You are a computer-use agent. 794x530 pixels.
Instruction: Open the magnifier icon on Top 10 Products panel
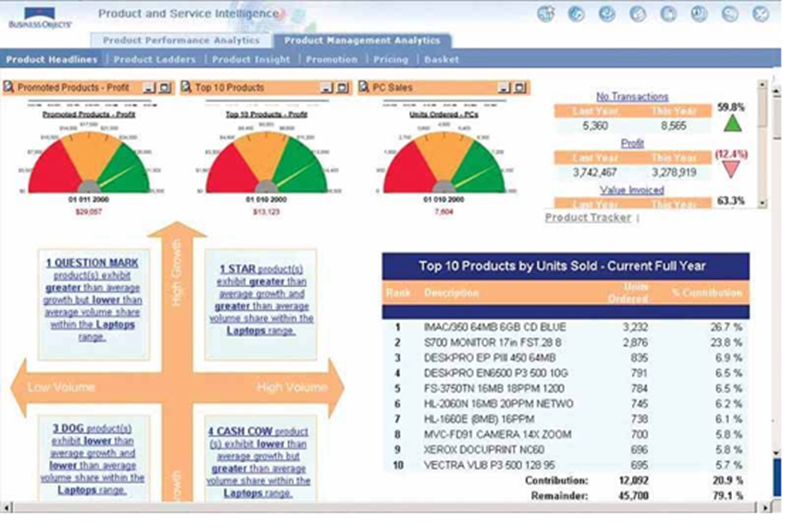pos(186,87)
